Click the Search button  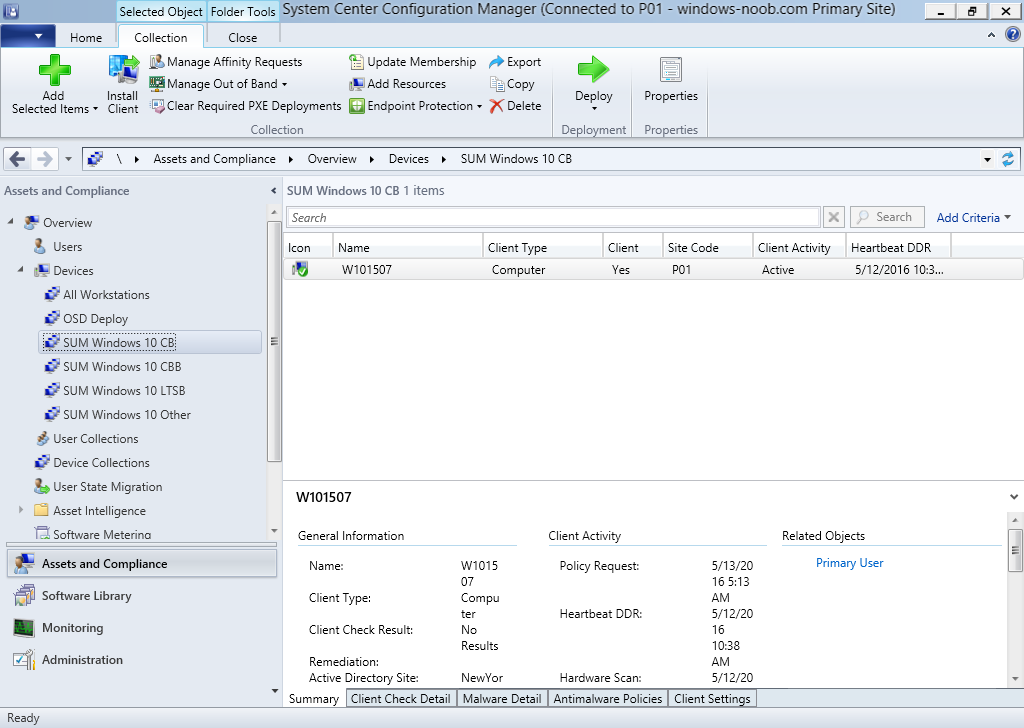[x=887, y=217]
